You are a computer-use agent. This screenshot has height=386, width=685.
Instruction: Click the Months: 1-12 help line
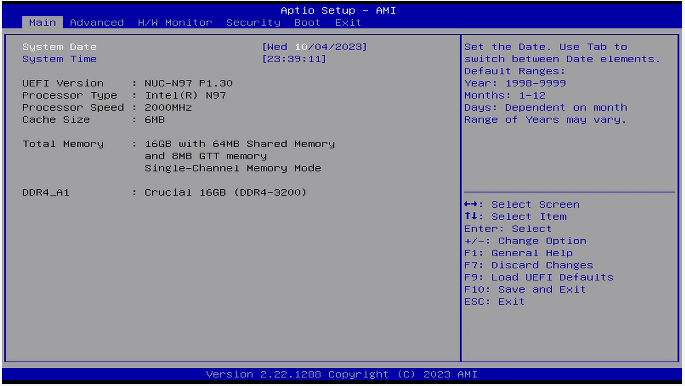click(x=505, y=95)
